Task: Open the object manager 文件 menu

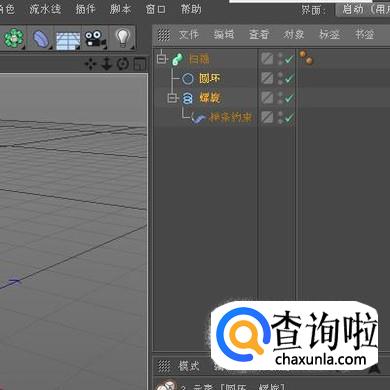Action: tap(188, 34)
